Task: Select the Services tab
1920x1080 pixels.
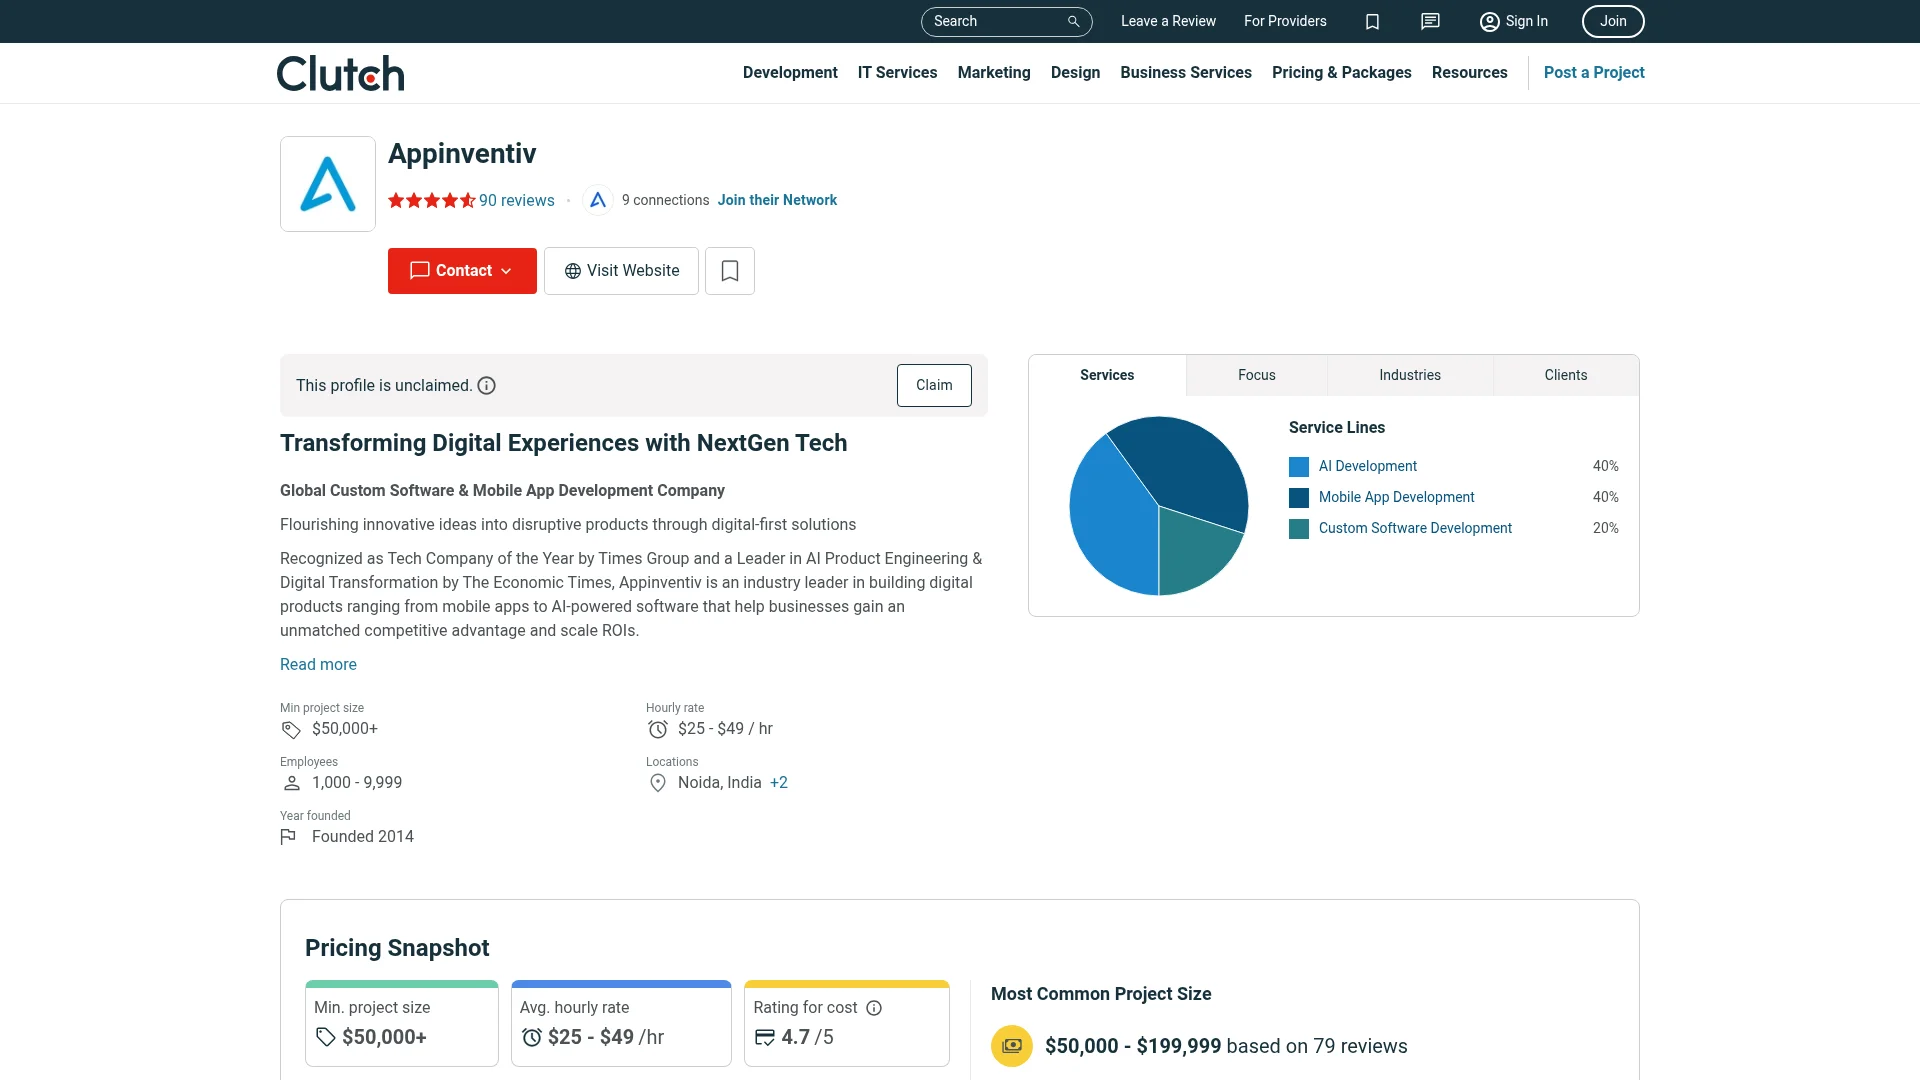Action: (1107, 375)
